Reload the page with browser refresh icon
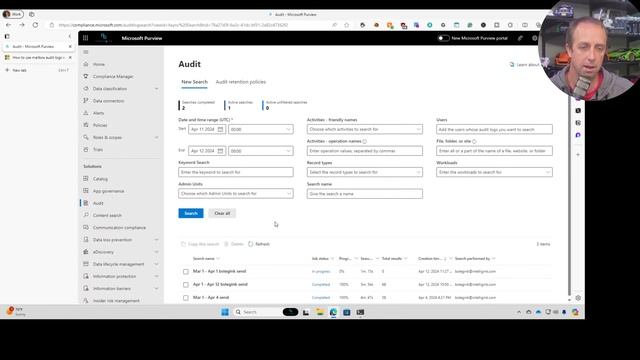 coord(35,25)
